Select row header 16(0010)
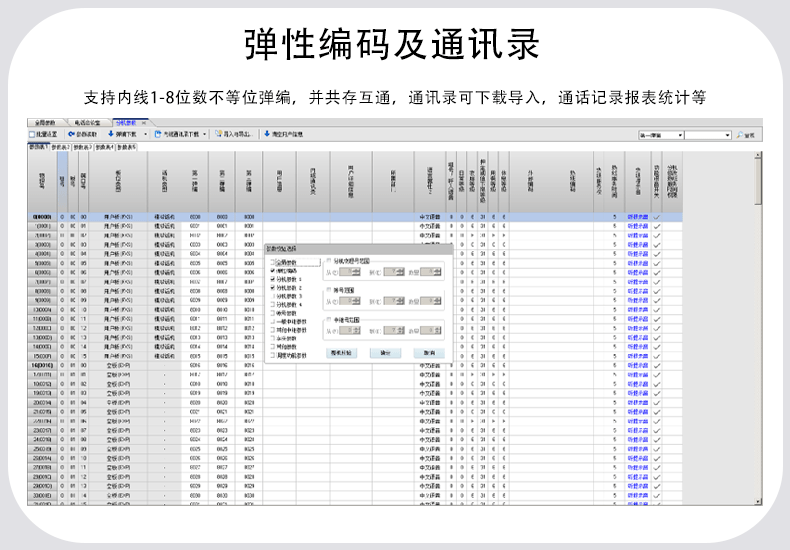Viewport: 790px width, 550px height. (42, 365)
